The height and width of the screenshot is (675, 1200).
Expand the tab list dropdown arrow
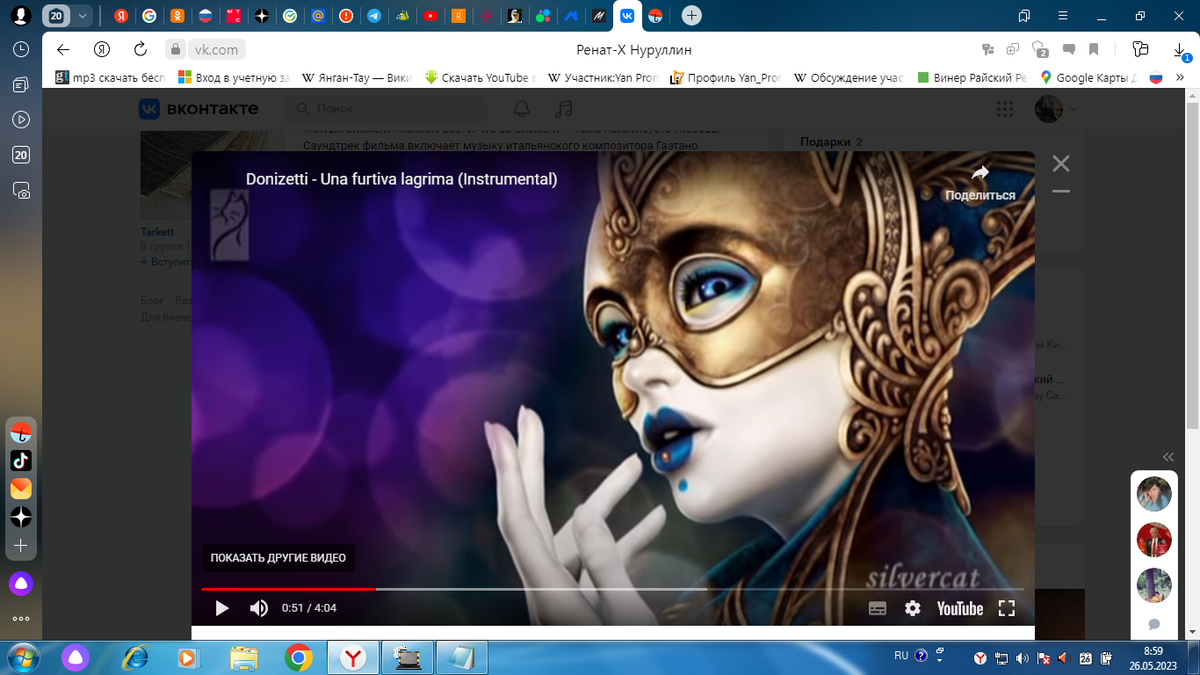coord(82,15)
